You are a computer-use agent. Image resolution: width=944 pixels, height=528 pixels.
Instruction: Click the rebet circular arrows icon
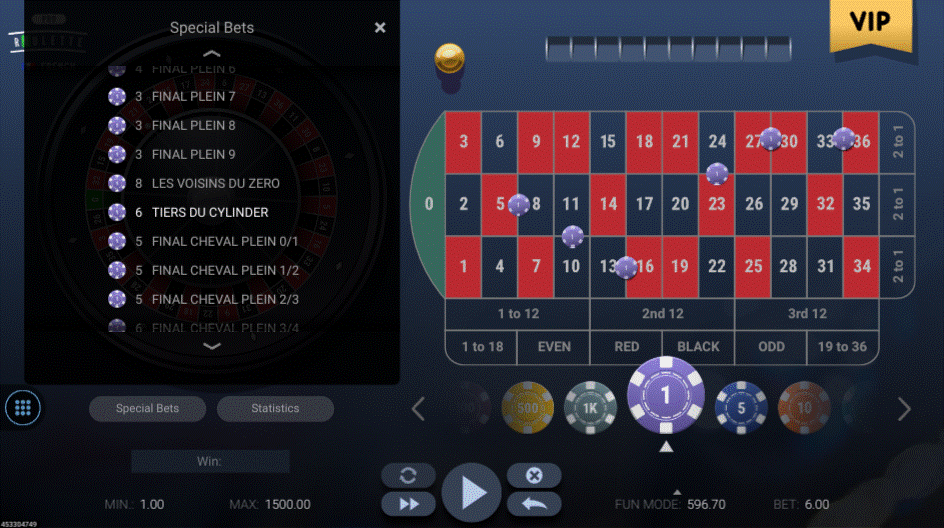[408, 476]
